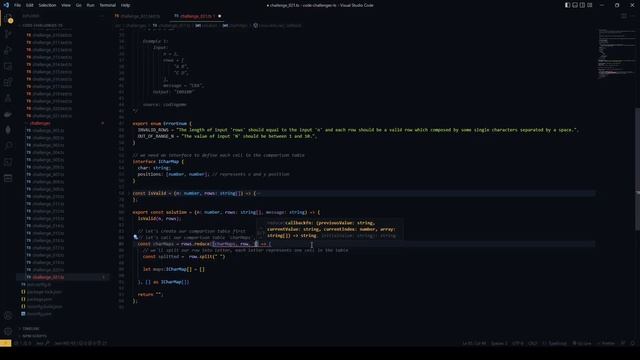Open package.json in Explorer
Viewport: 640px width, 360px height.
(x=40, y=299)
